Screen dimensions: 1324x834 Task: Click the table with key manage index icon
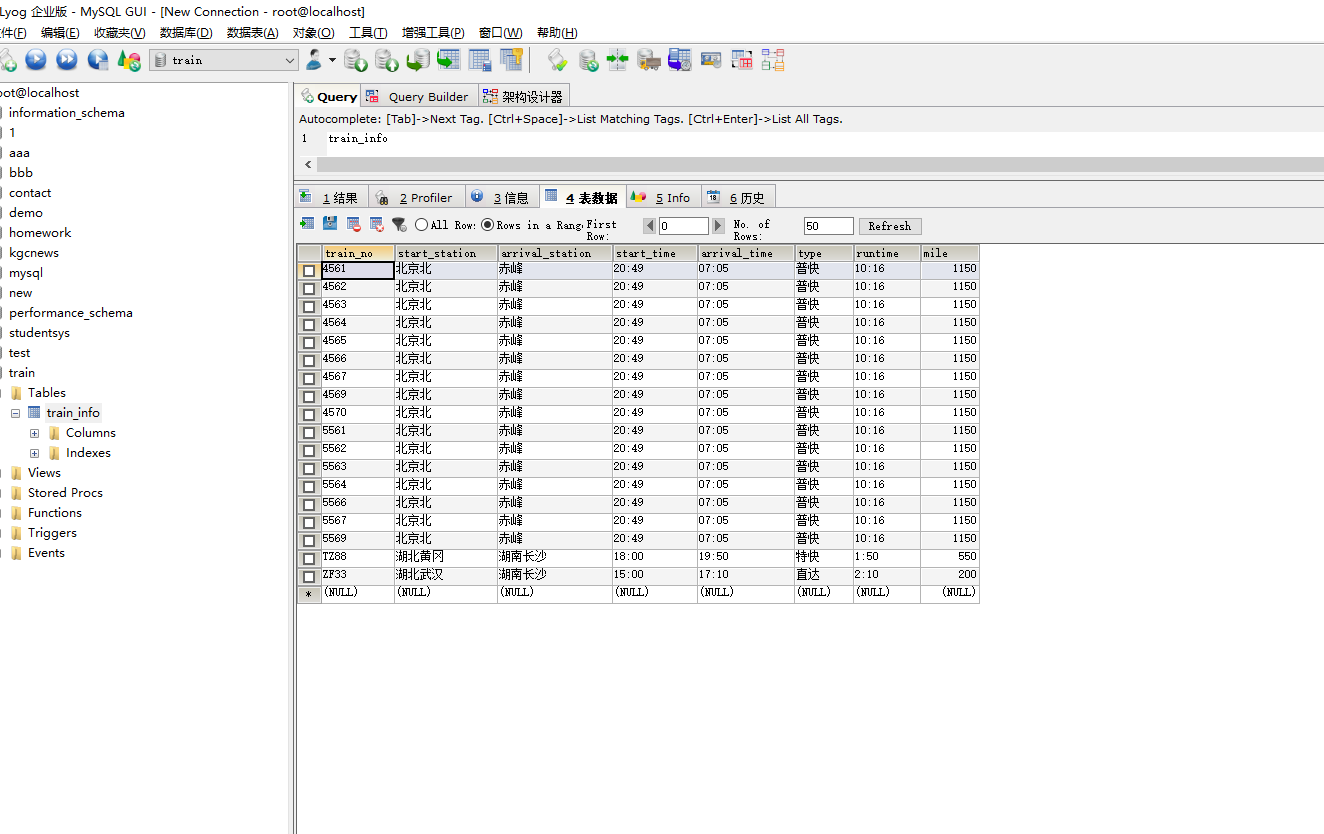pyautogui.click(x=512, y=60)
